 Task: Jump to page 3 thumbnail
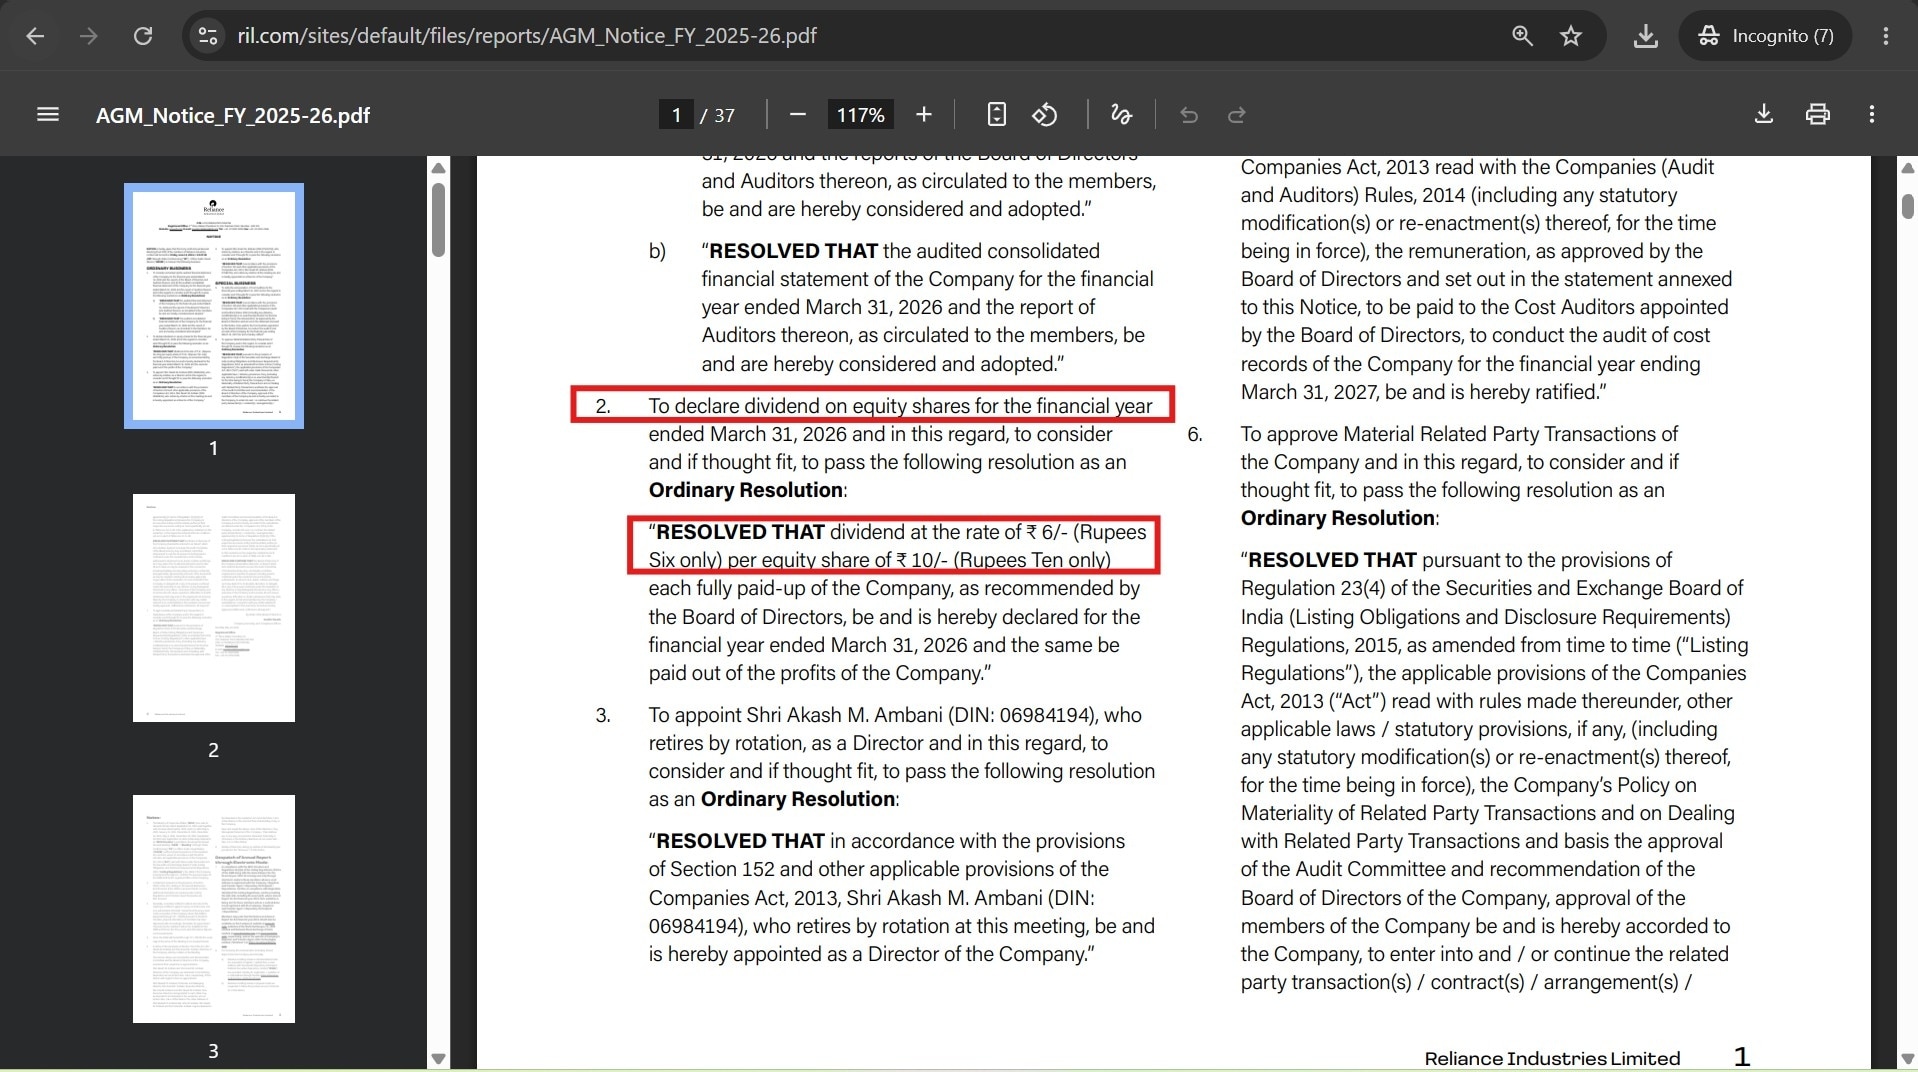[x=214, y=909]
